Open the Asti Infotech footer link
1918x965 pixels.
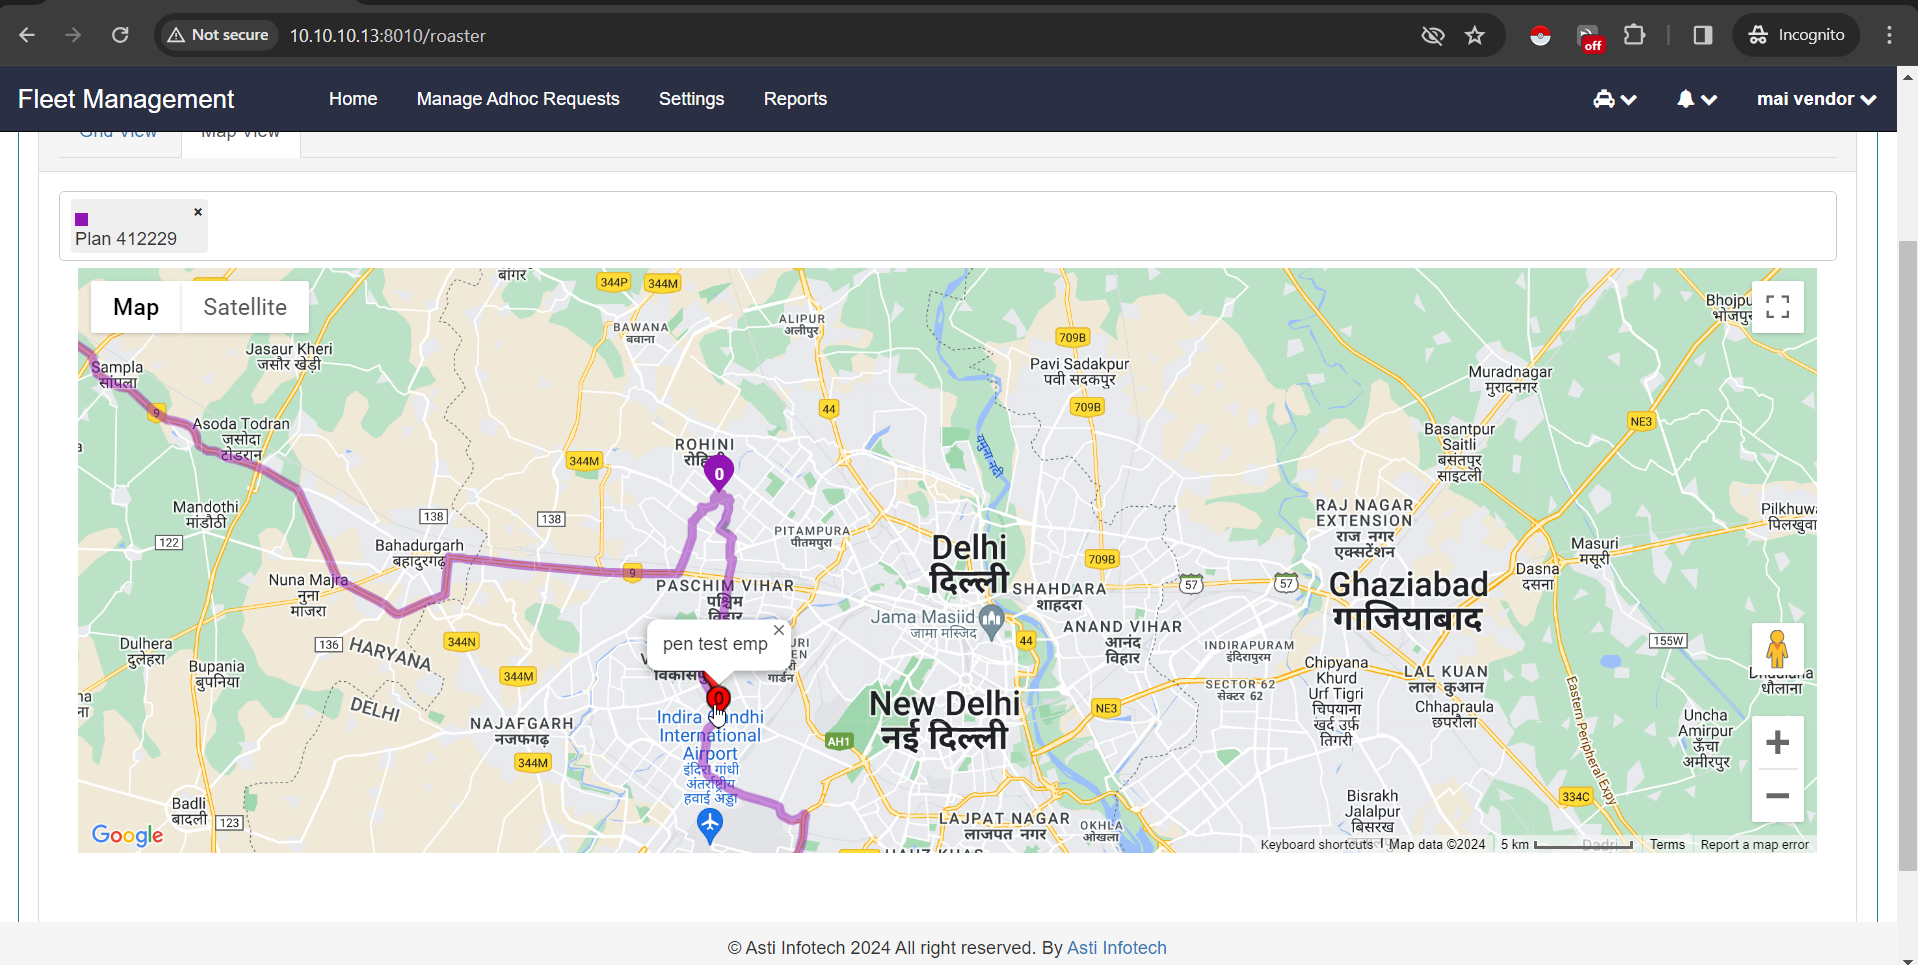coord(1116,948)
